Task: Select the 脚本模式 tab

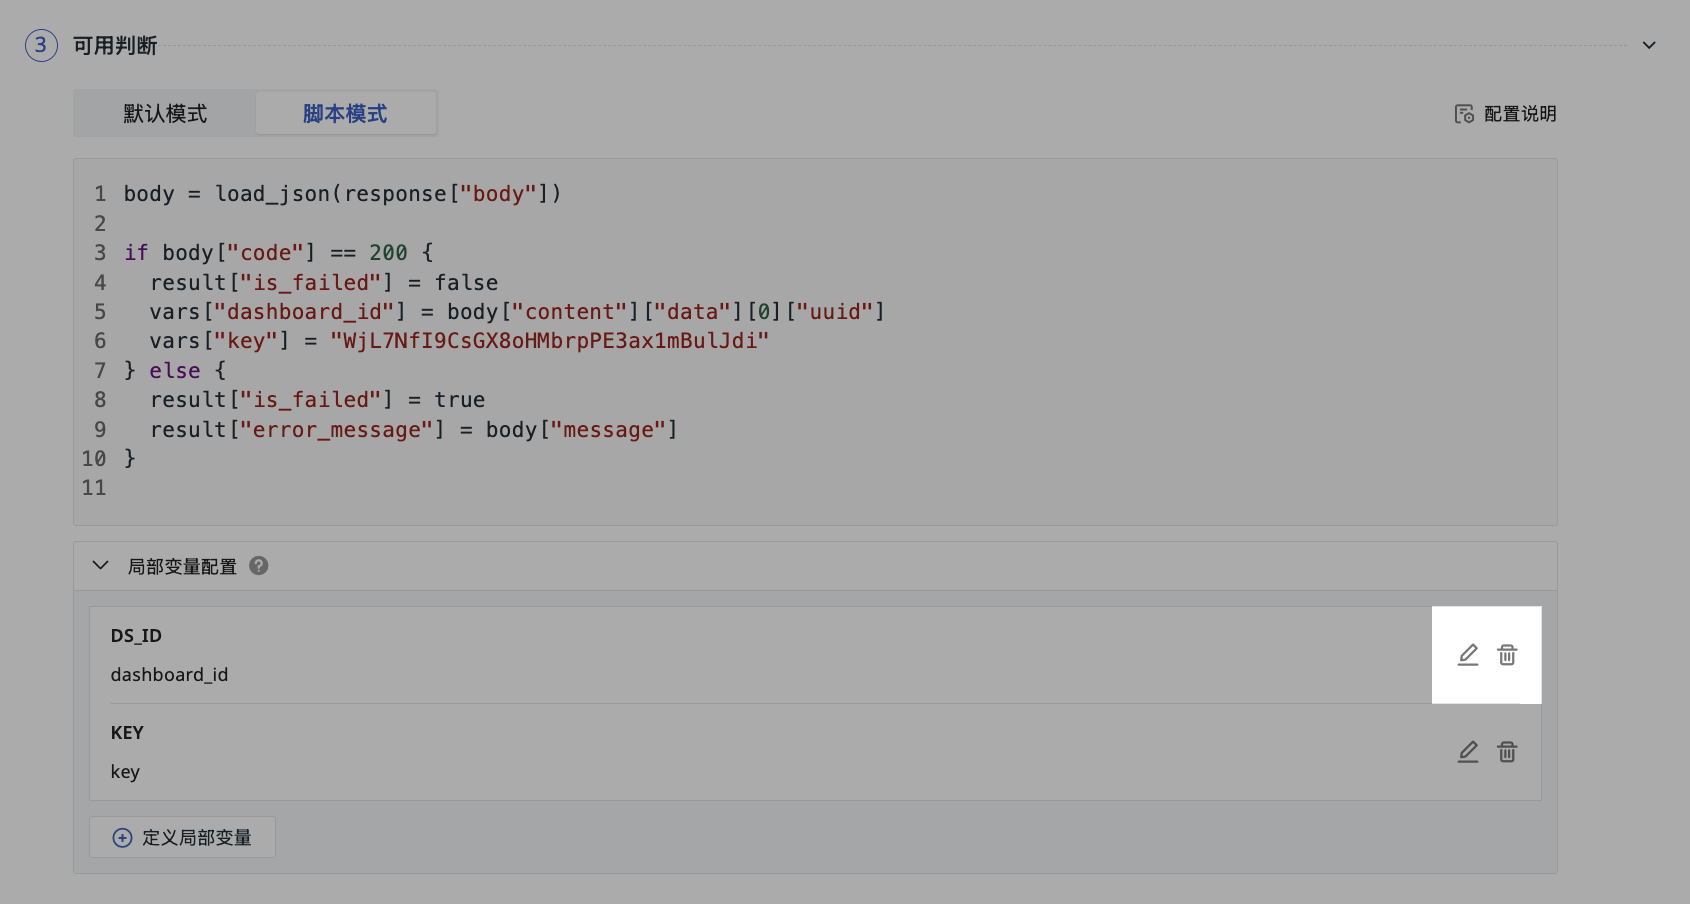Action: [345, 114]
